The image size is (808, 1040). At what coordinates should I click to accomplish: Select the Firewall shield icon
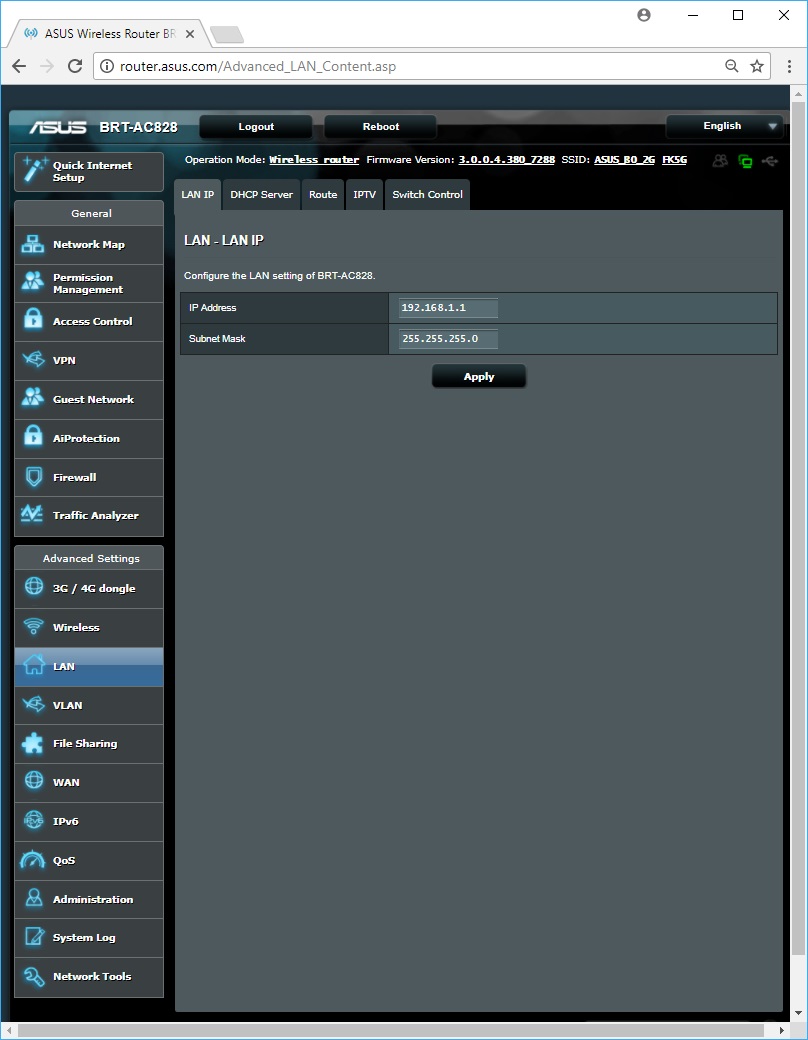tap(34, 477)
